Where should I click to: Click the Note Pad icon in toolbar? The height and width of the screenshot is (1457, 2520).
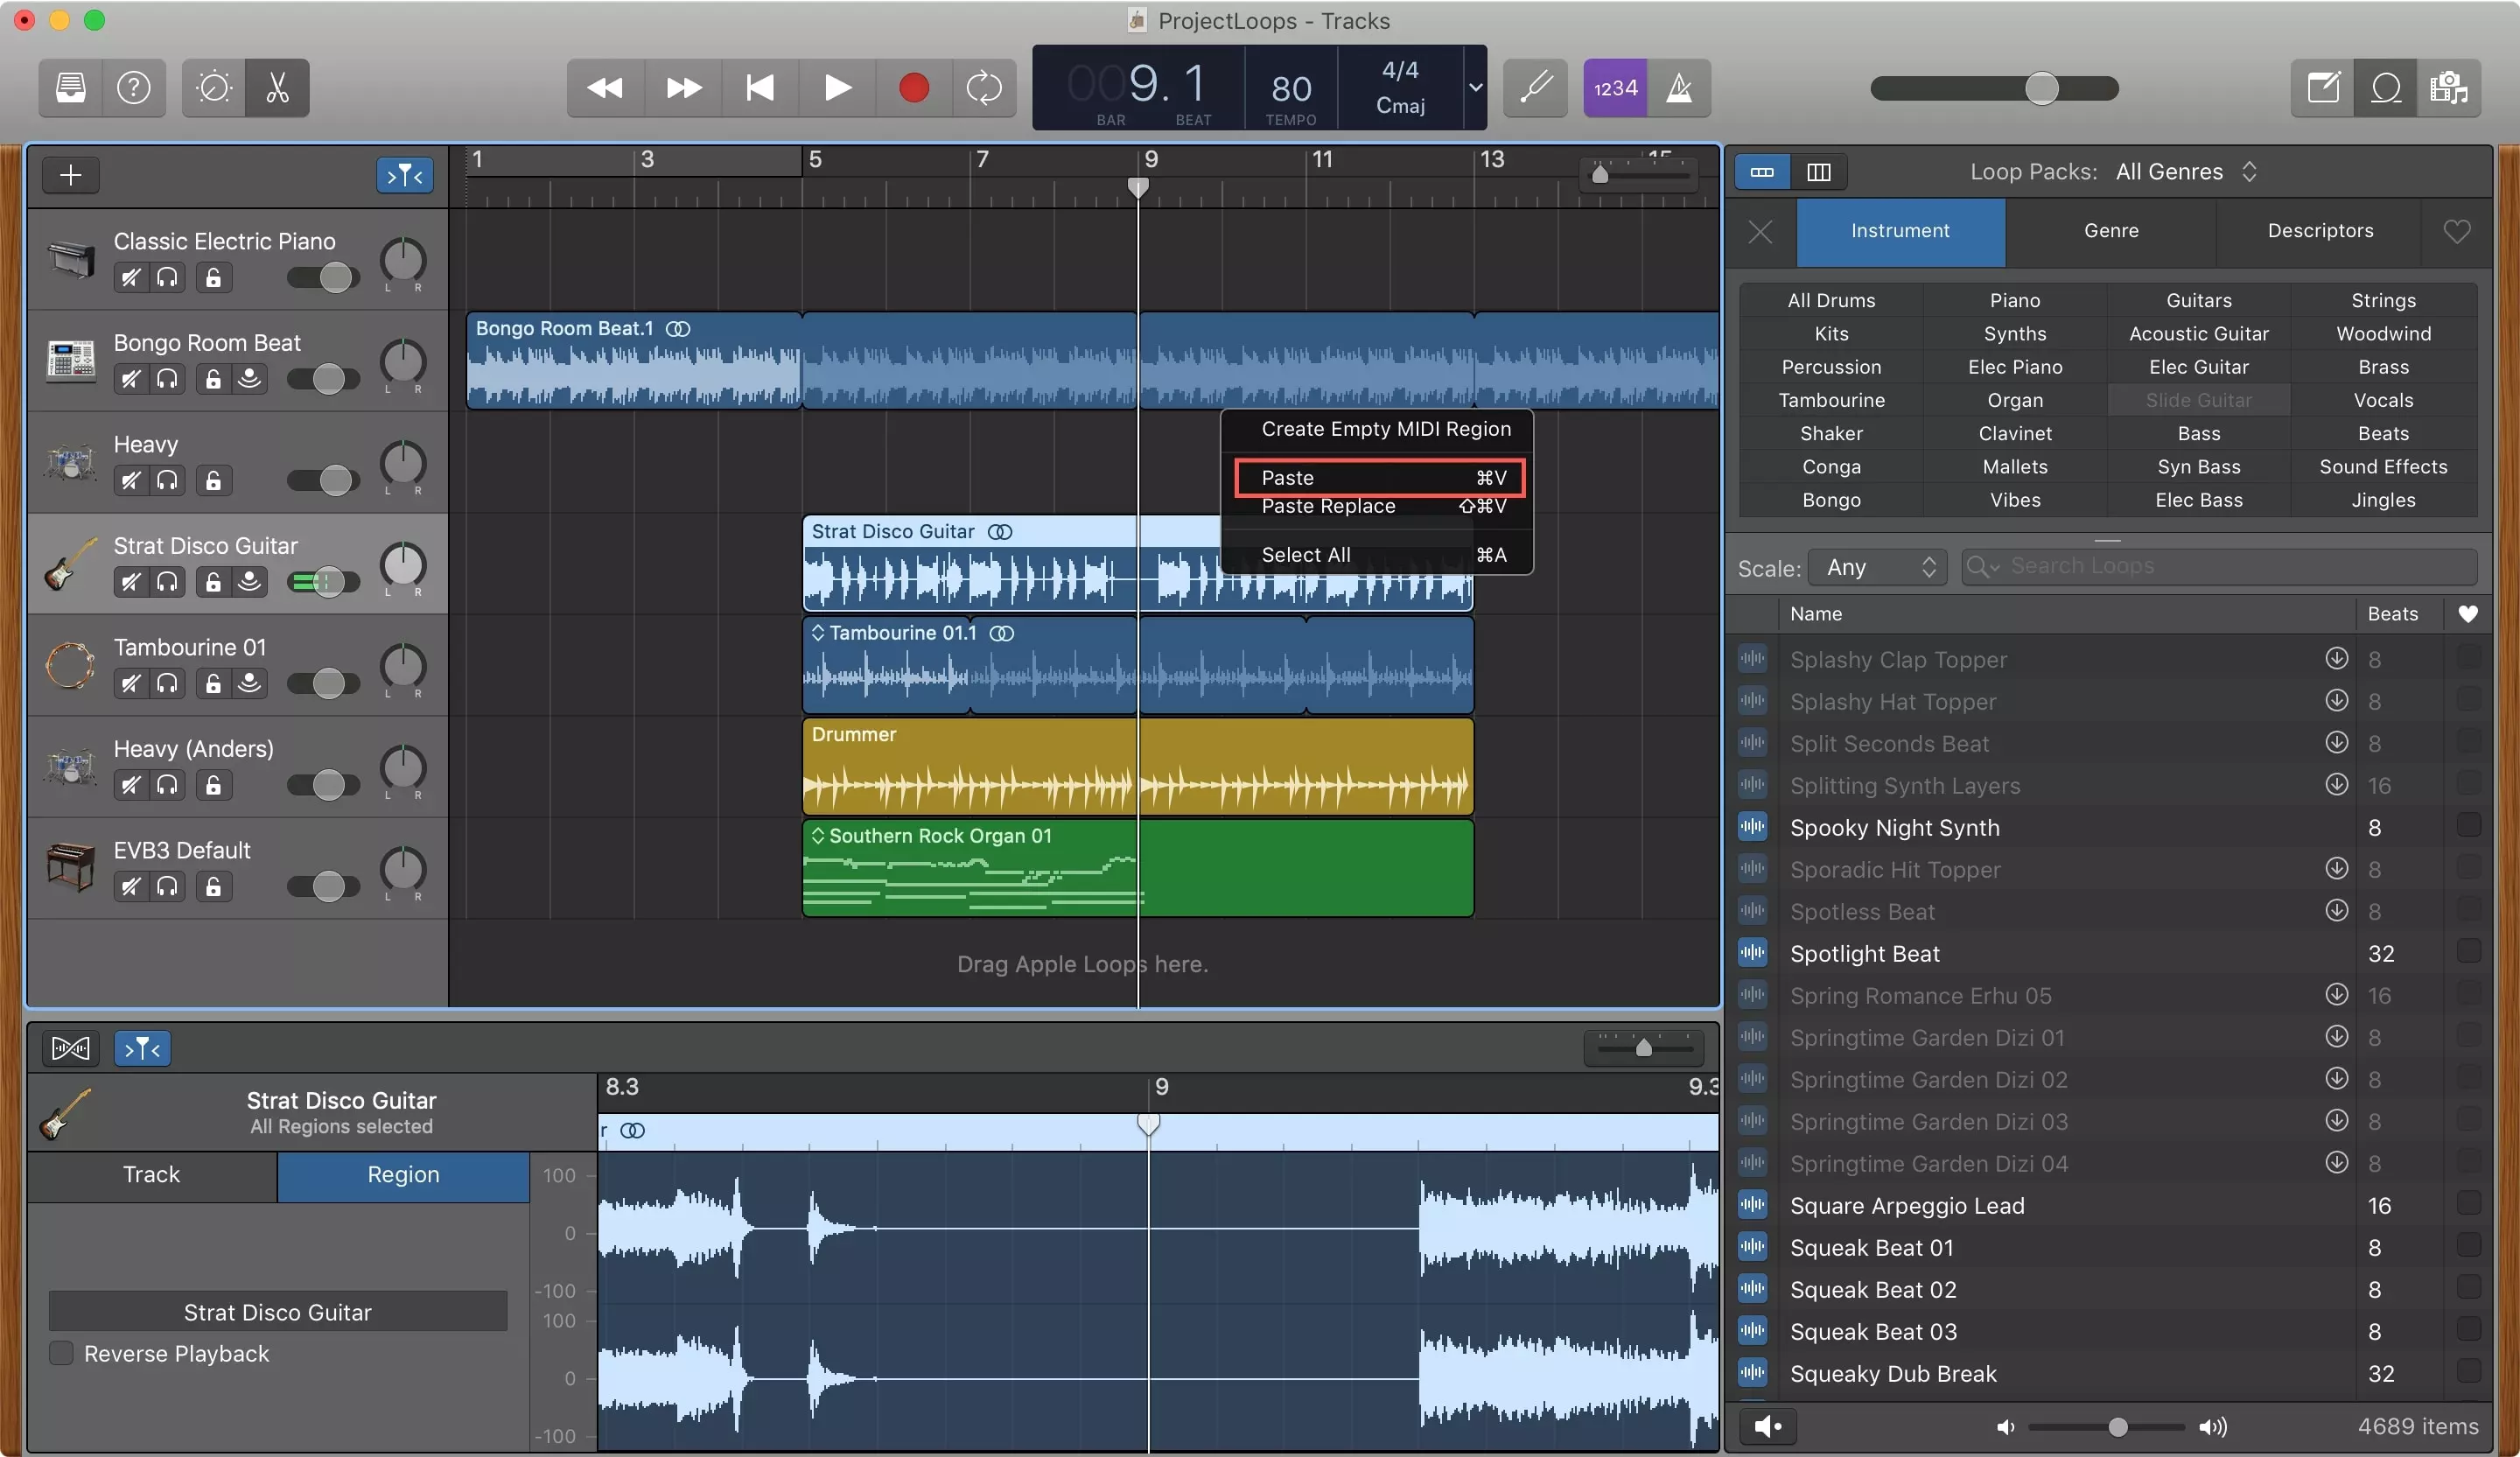point(2322,87)
